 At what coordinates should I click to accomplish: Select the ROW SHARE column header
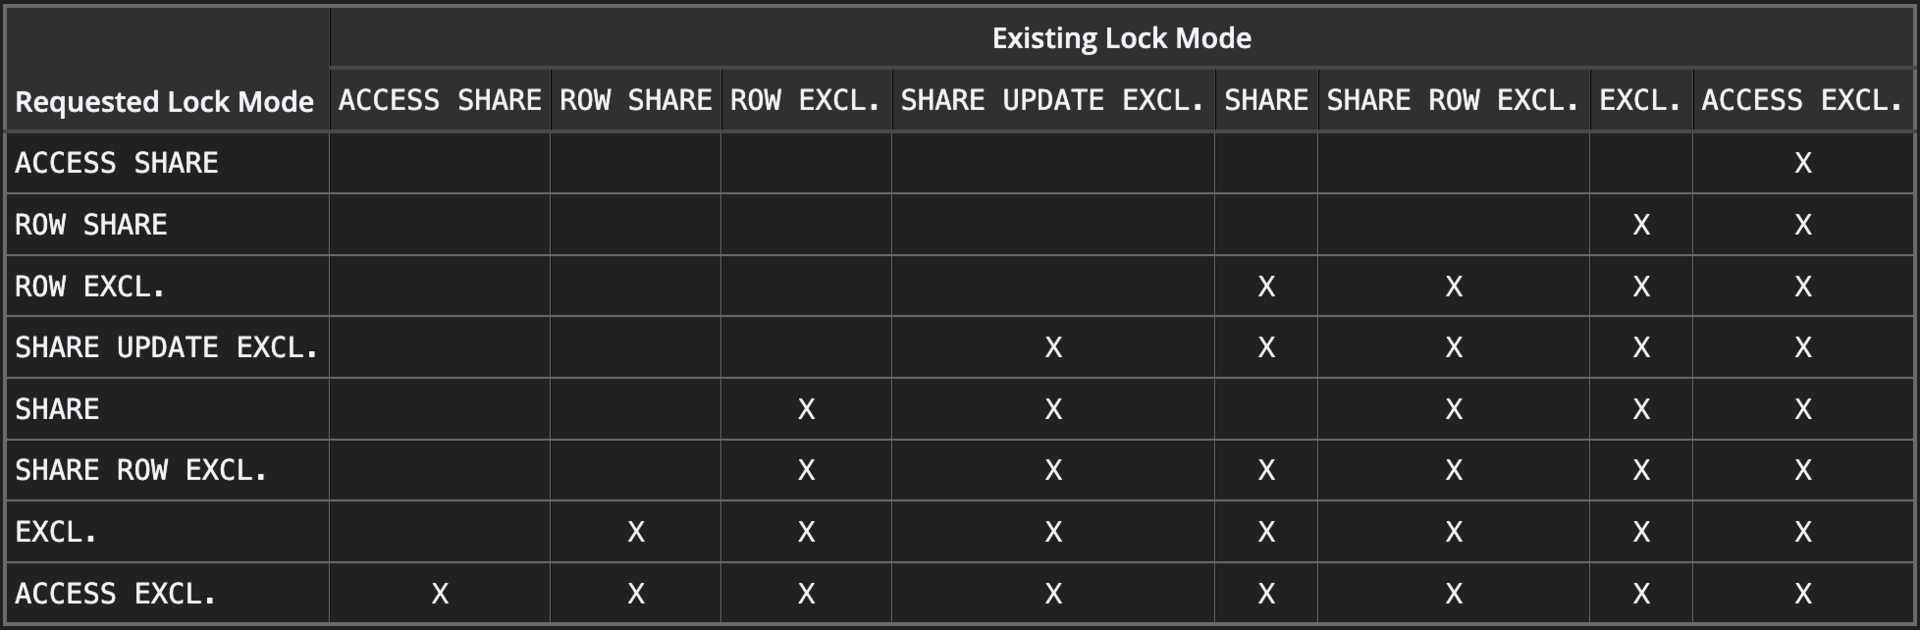[636, 100]
